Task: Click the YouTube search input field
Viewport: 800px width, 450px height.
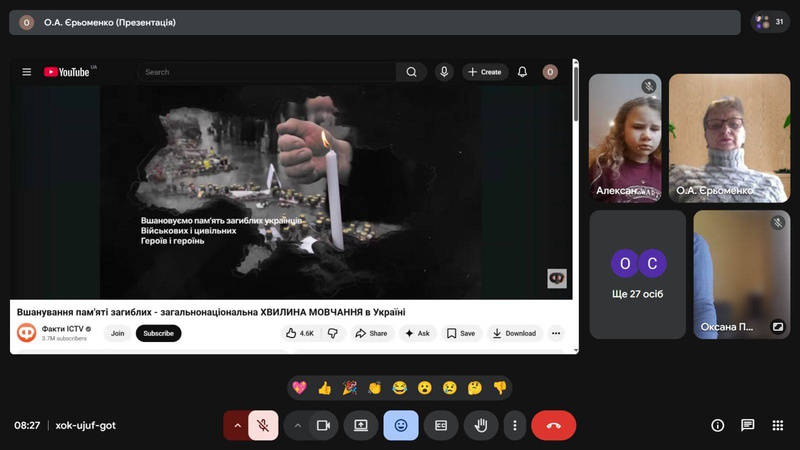Action: (267, 72)
